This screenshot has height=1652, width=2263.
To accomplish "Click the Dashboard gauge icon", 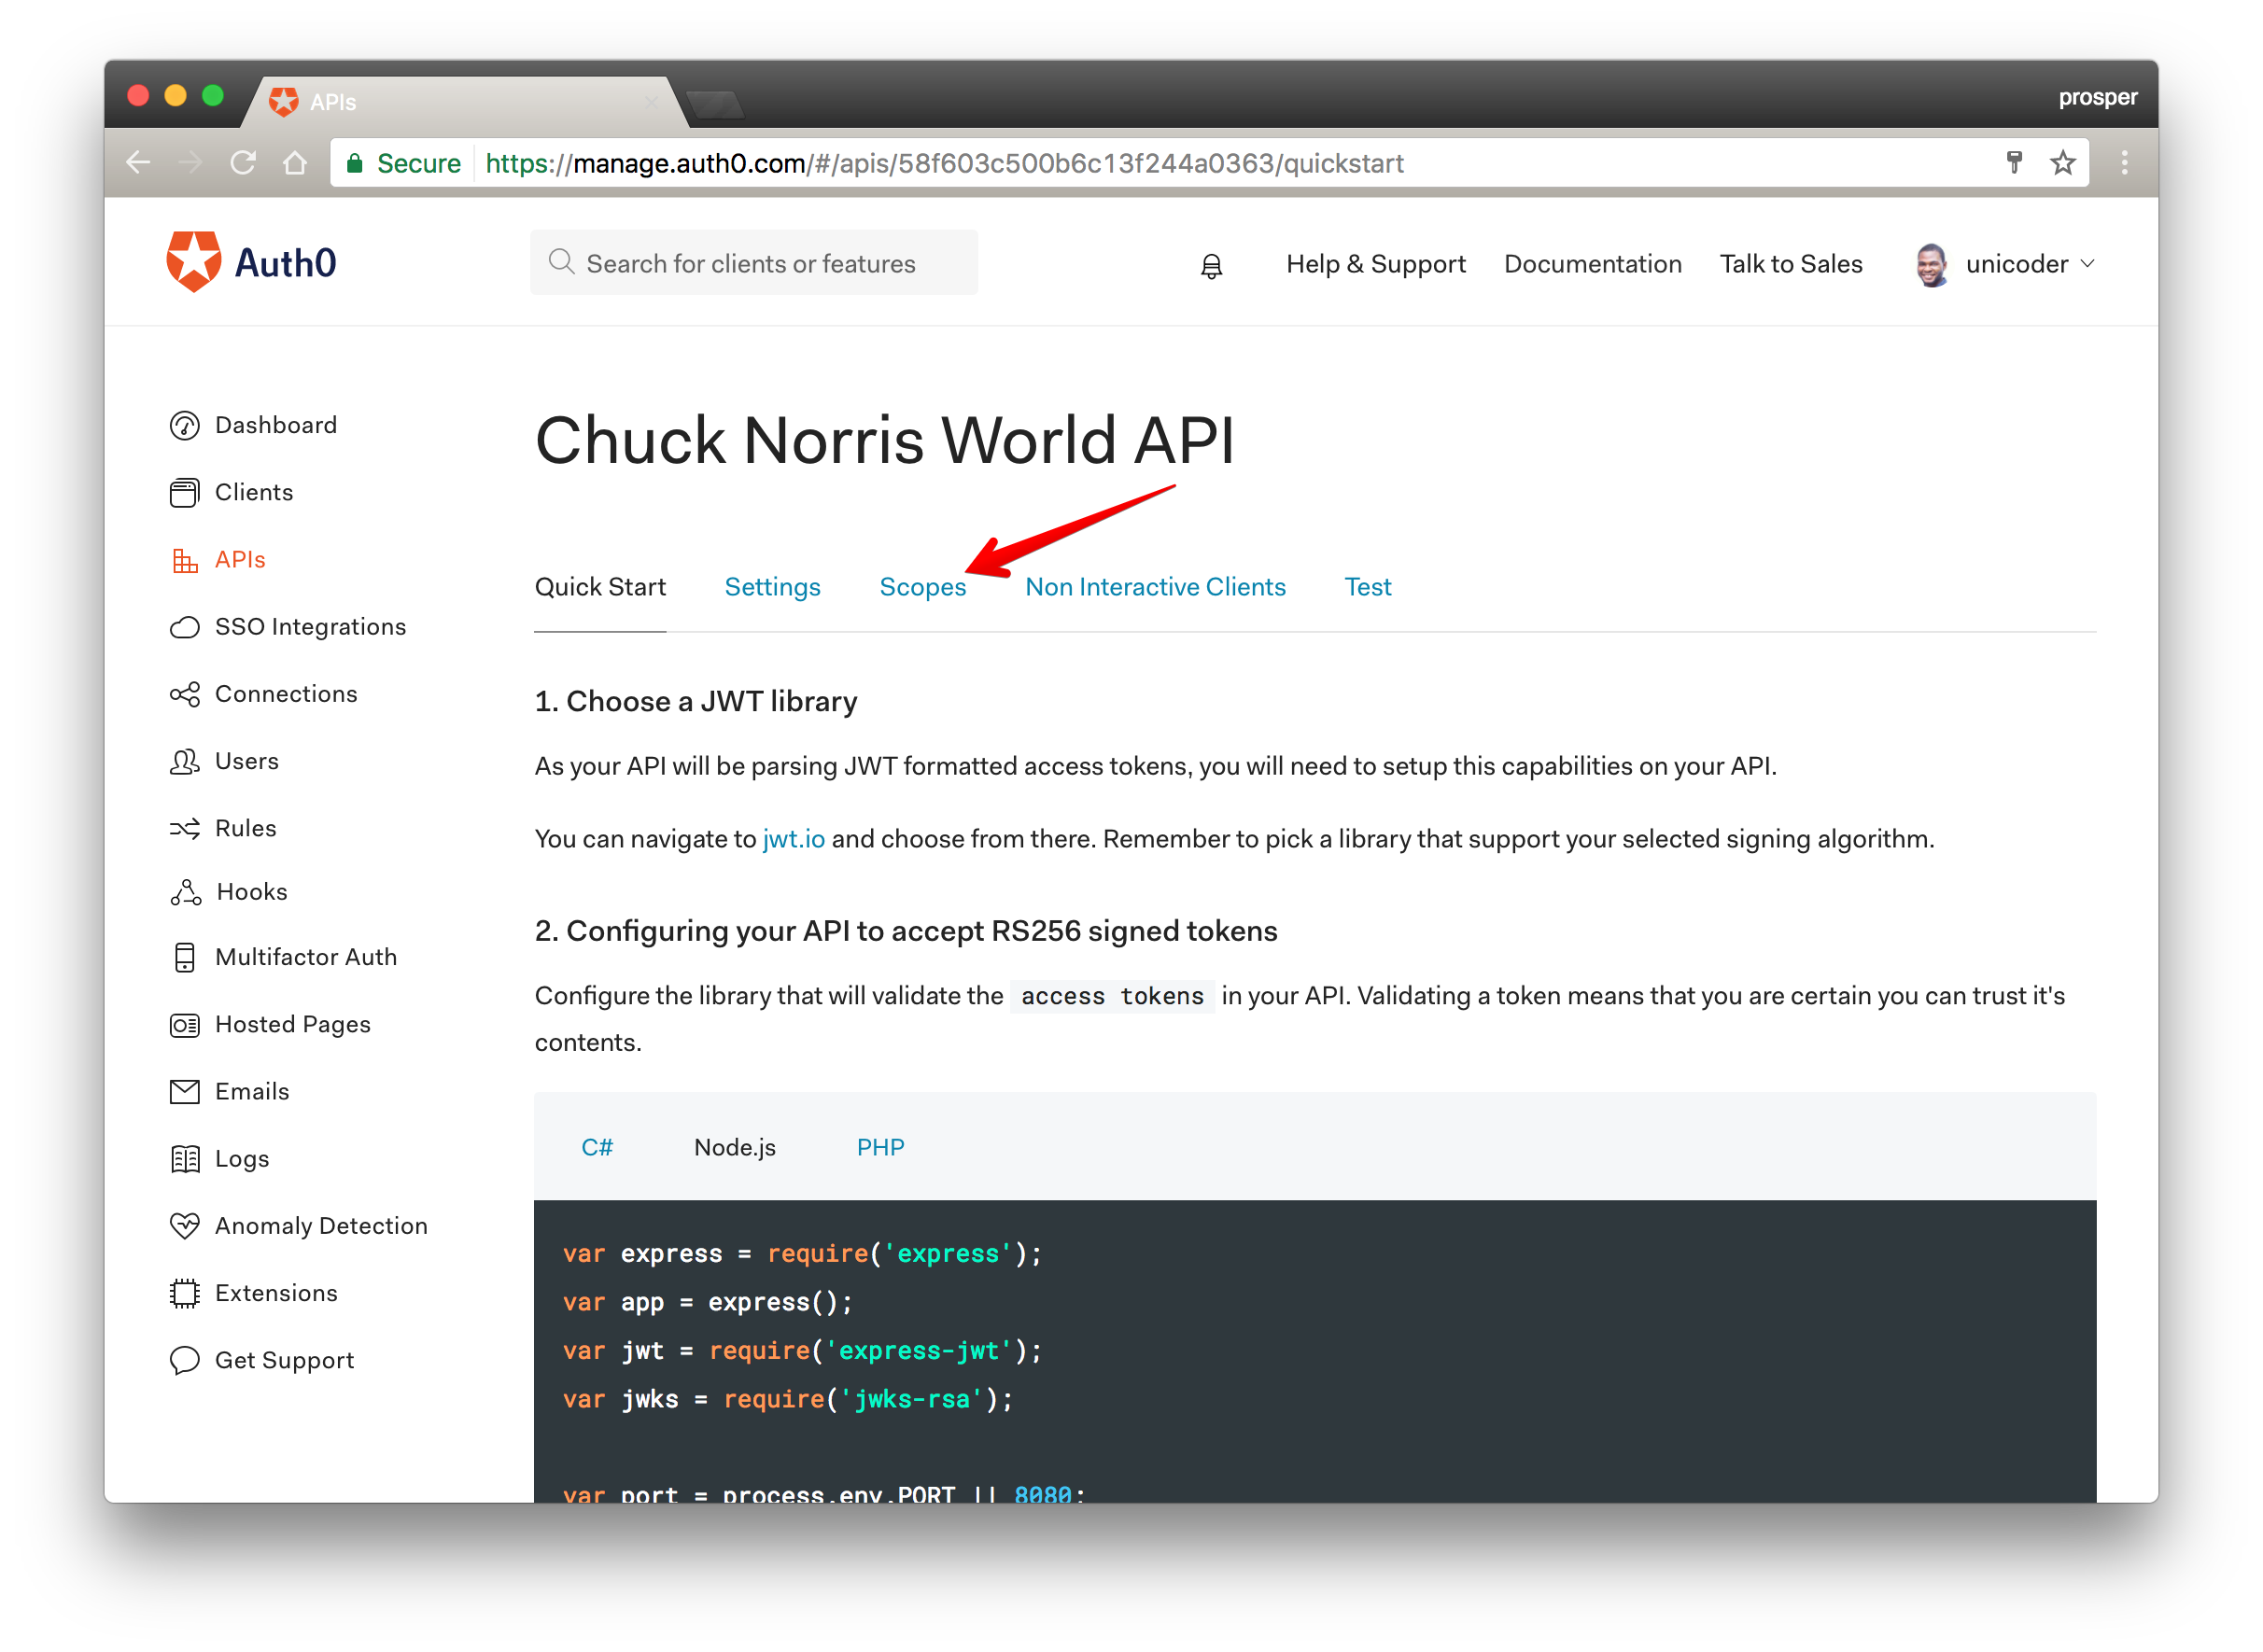I will (x=185, y=425).
